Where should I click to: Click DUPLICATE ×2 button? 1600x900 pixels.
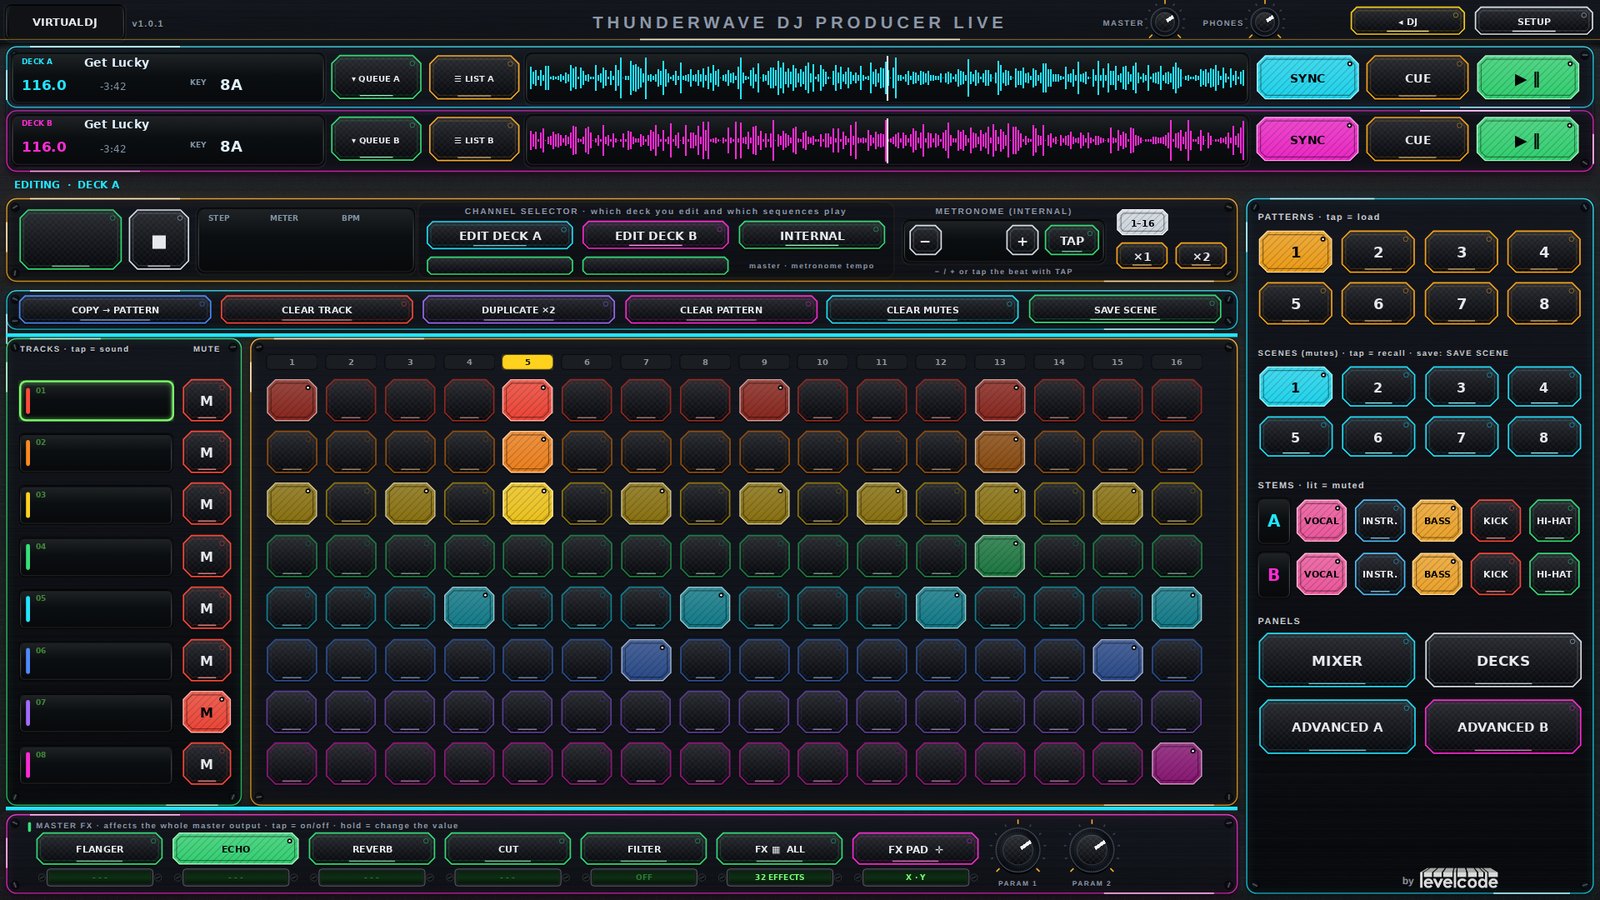pyautogui.click(x=518, y=310)
